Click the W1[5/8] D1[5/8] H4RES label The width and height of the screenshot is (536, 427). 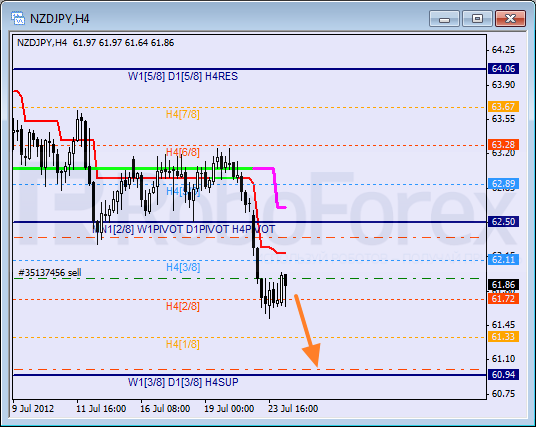click(183, 76)
